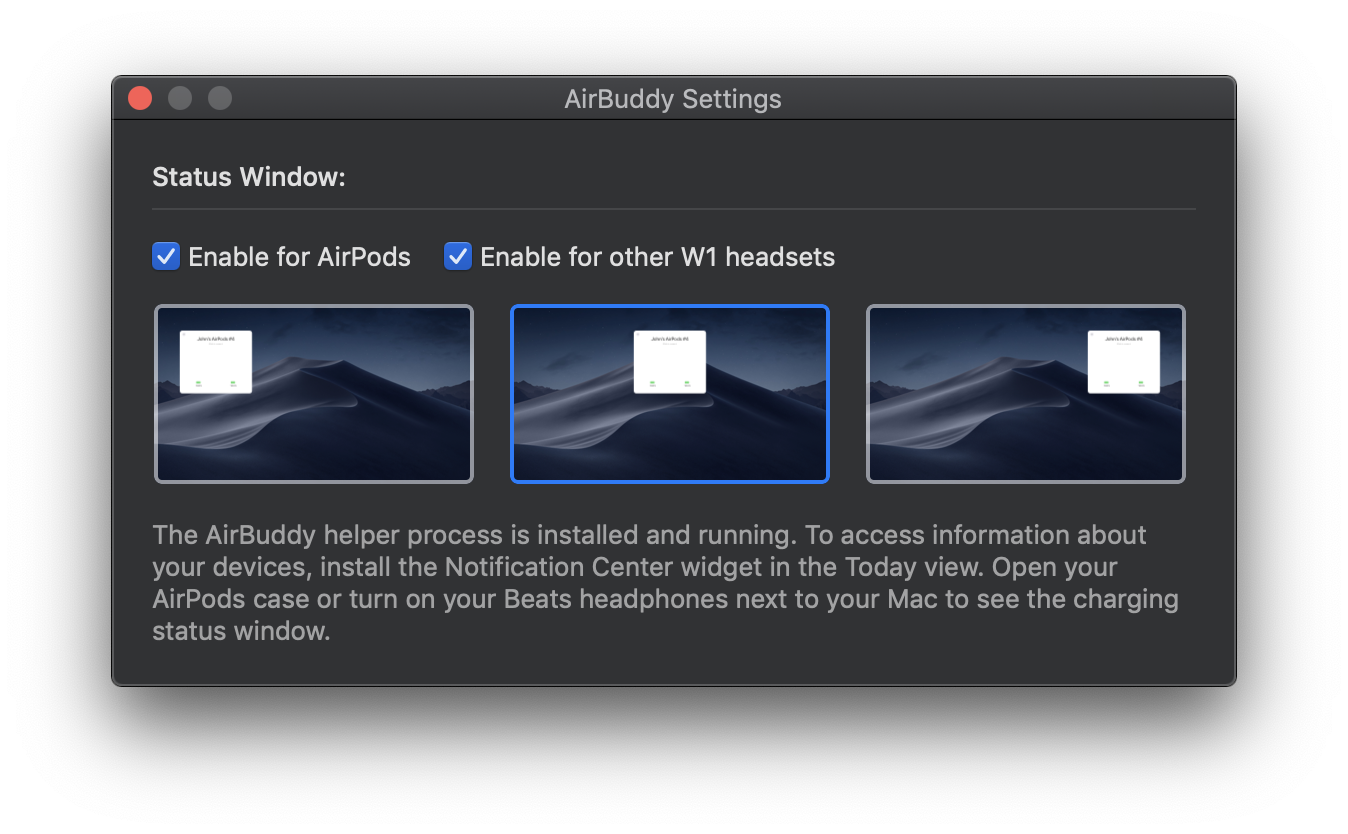Toggle "Enable for other W1 headsets" off
This screenshot has width=1348, height=834.
[x=457, y=256]
